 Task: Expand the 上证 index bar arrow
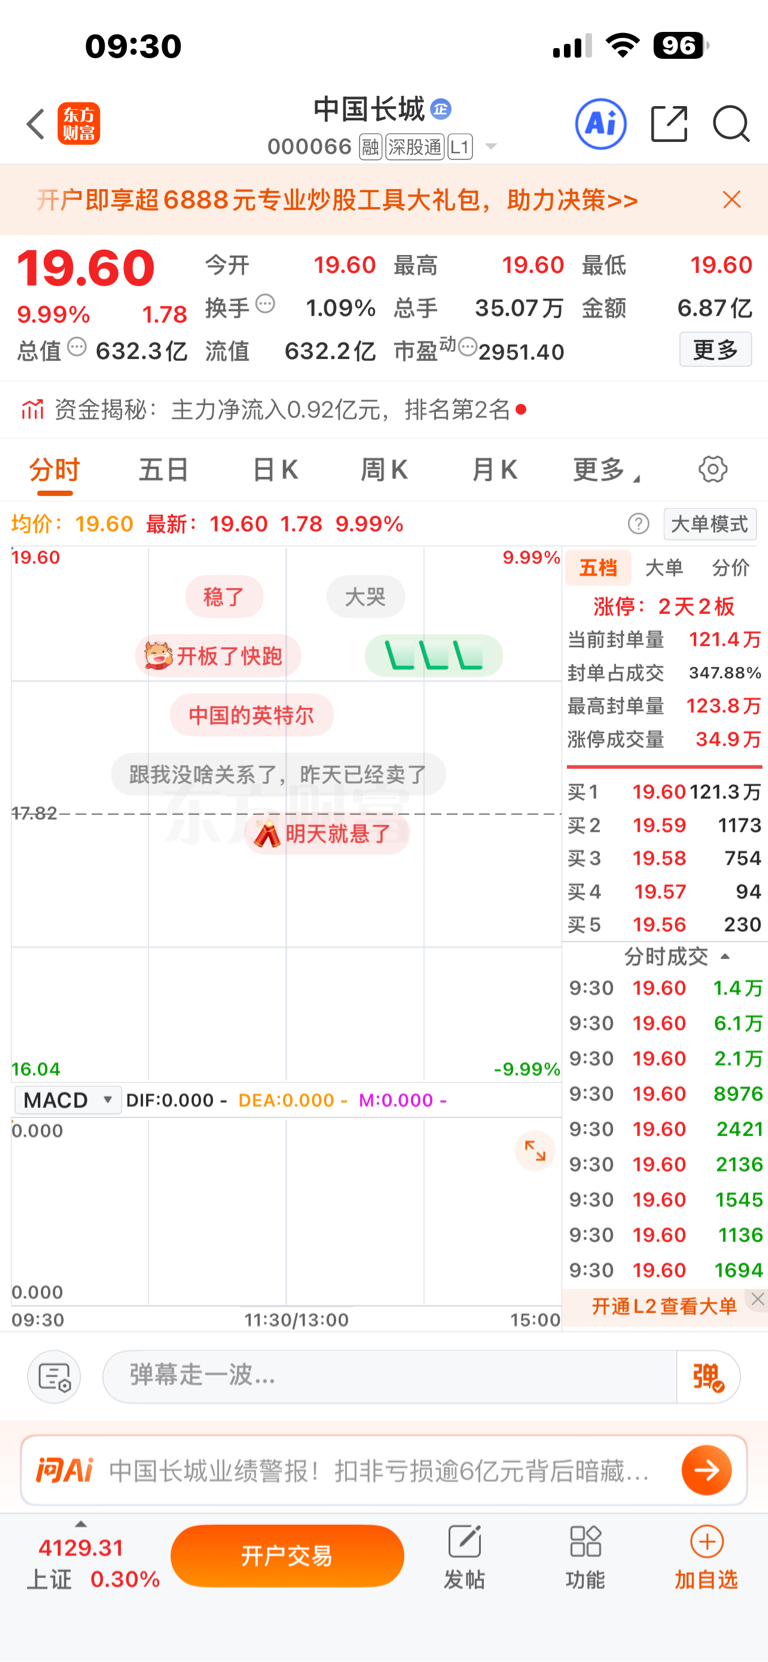pyautogui.click(x=81, y=1524)
